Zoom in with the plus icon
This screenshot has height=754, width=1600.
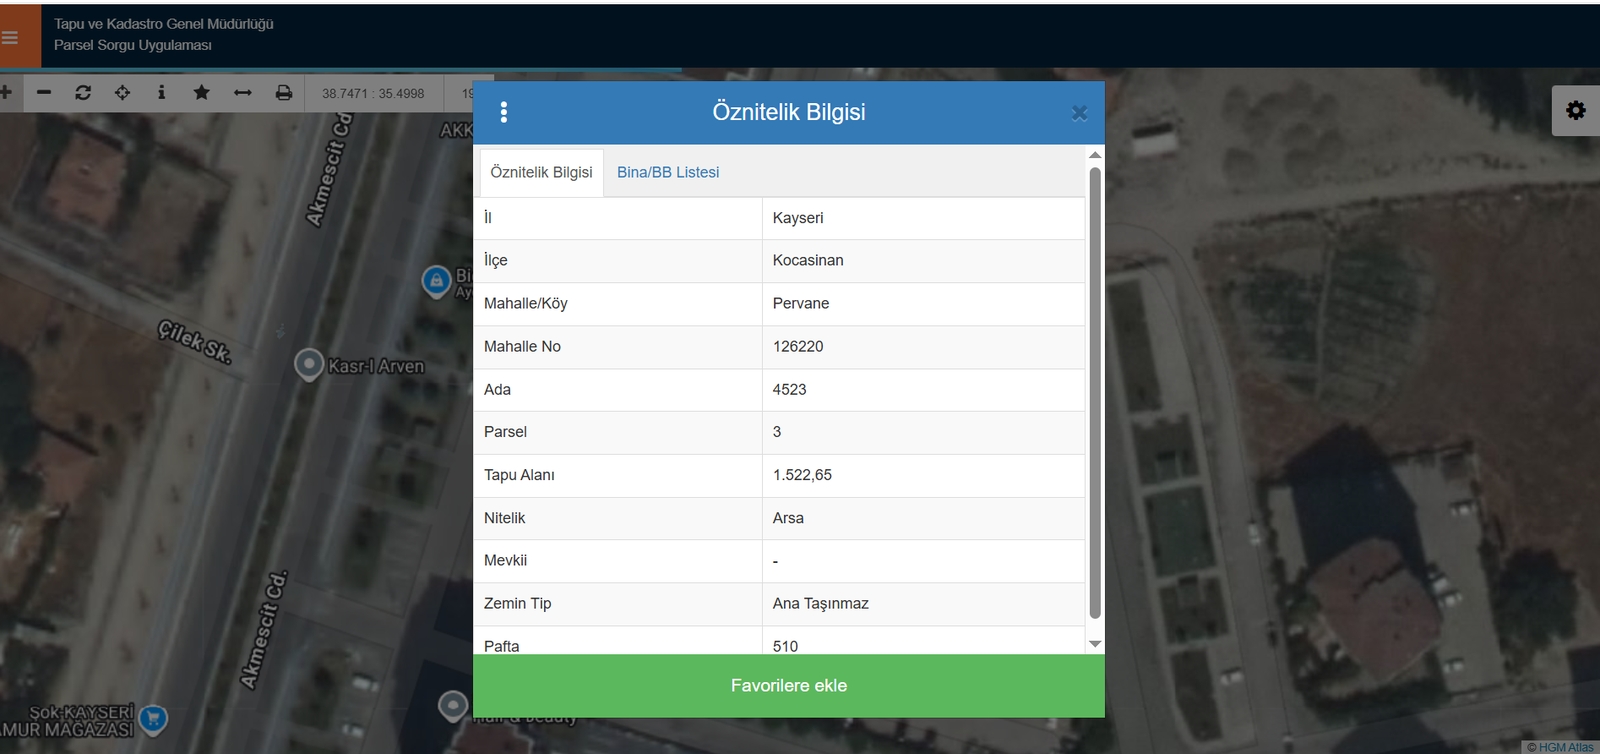(5, 93)
